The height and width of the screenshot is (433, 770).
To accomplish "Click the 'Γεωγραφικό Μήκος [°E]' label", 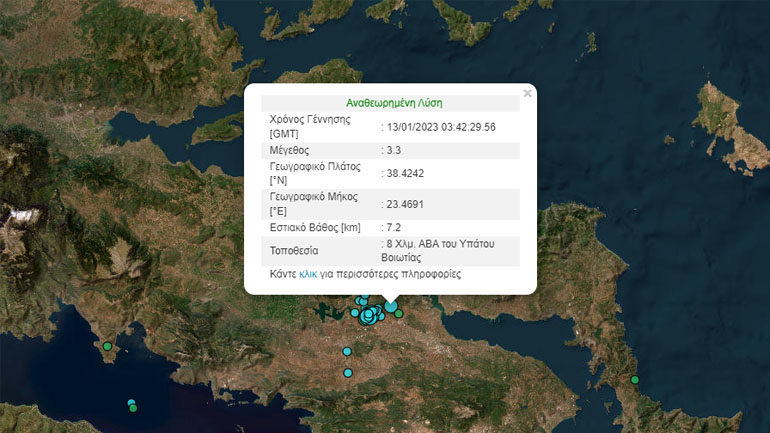I will point(313,204).
